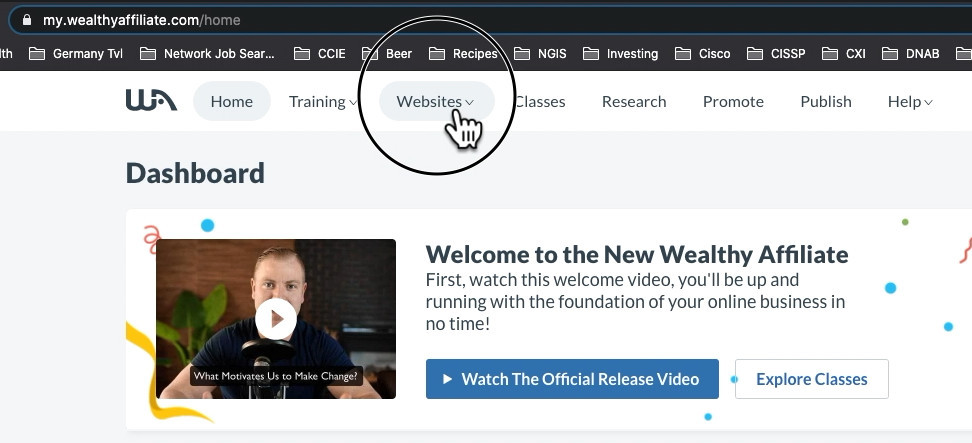Open the Investing bookmark folder
Viewport: 972px width, 443px height.
[x=621, y=54]
